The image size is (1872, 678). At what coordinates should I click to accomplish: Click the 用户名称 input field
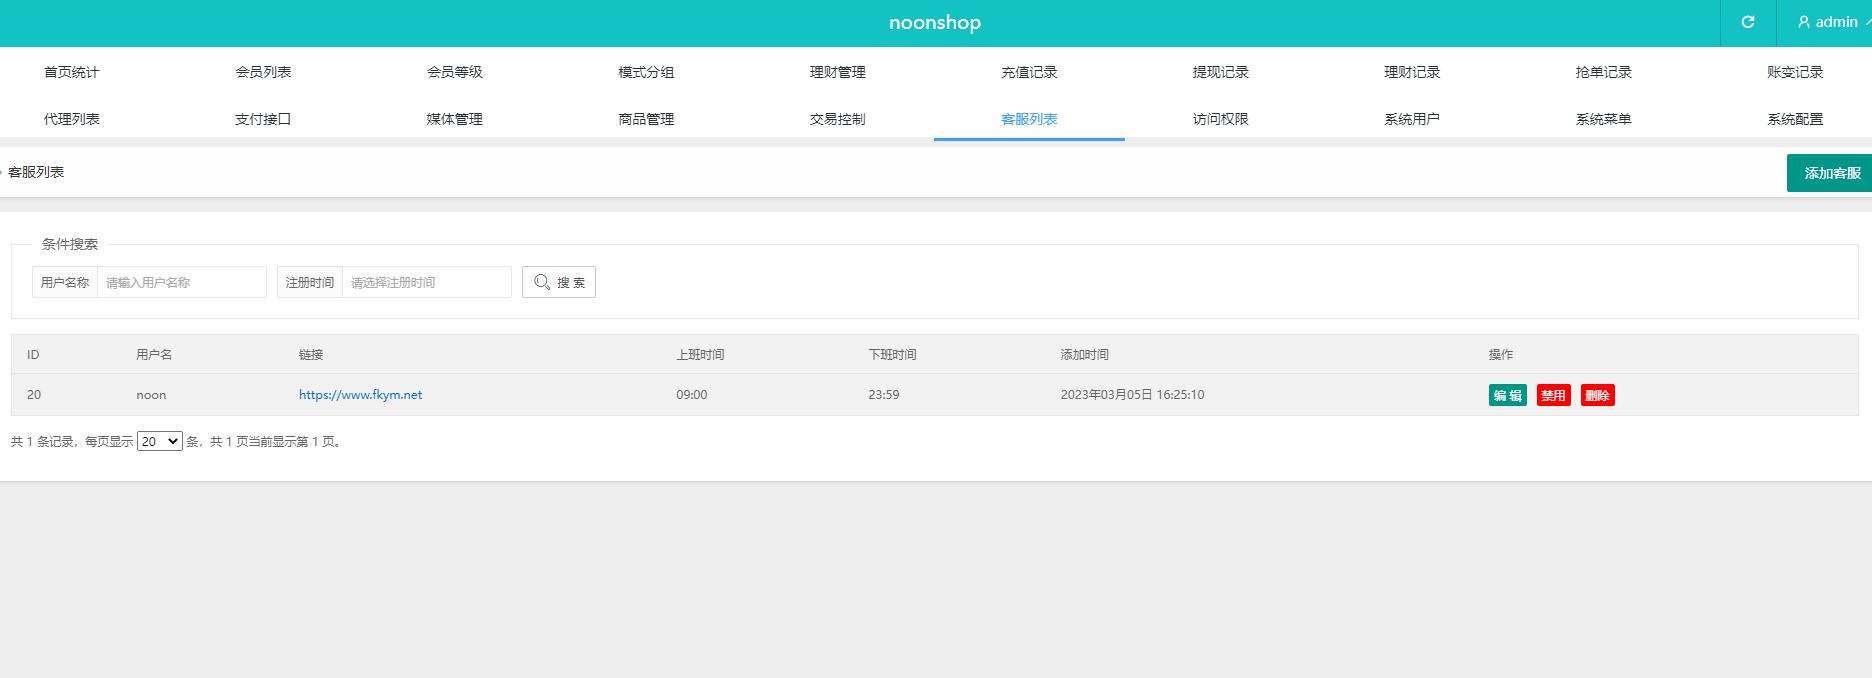181,282
